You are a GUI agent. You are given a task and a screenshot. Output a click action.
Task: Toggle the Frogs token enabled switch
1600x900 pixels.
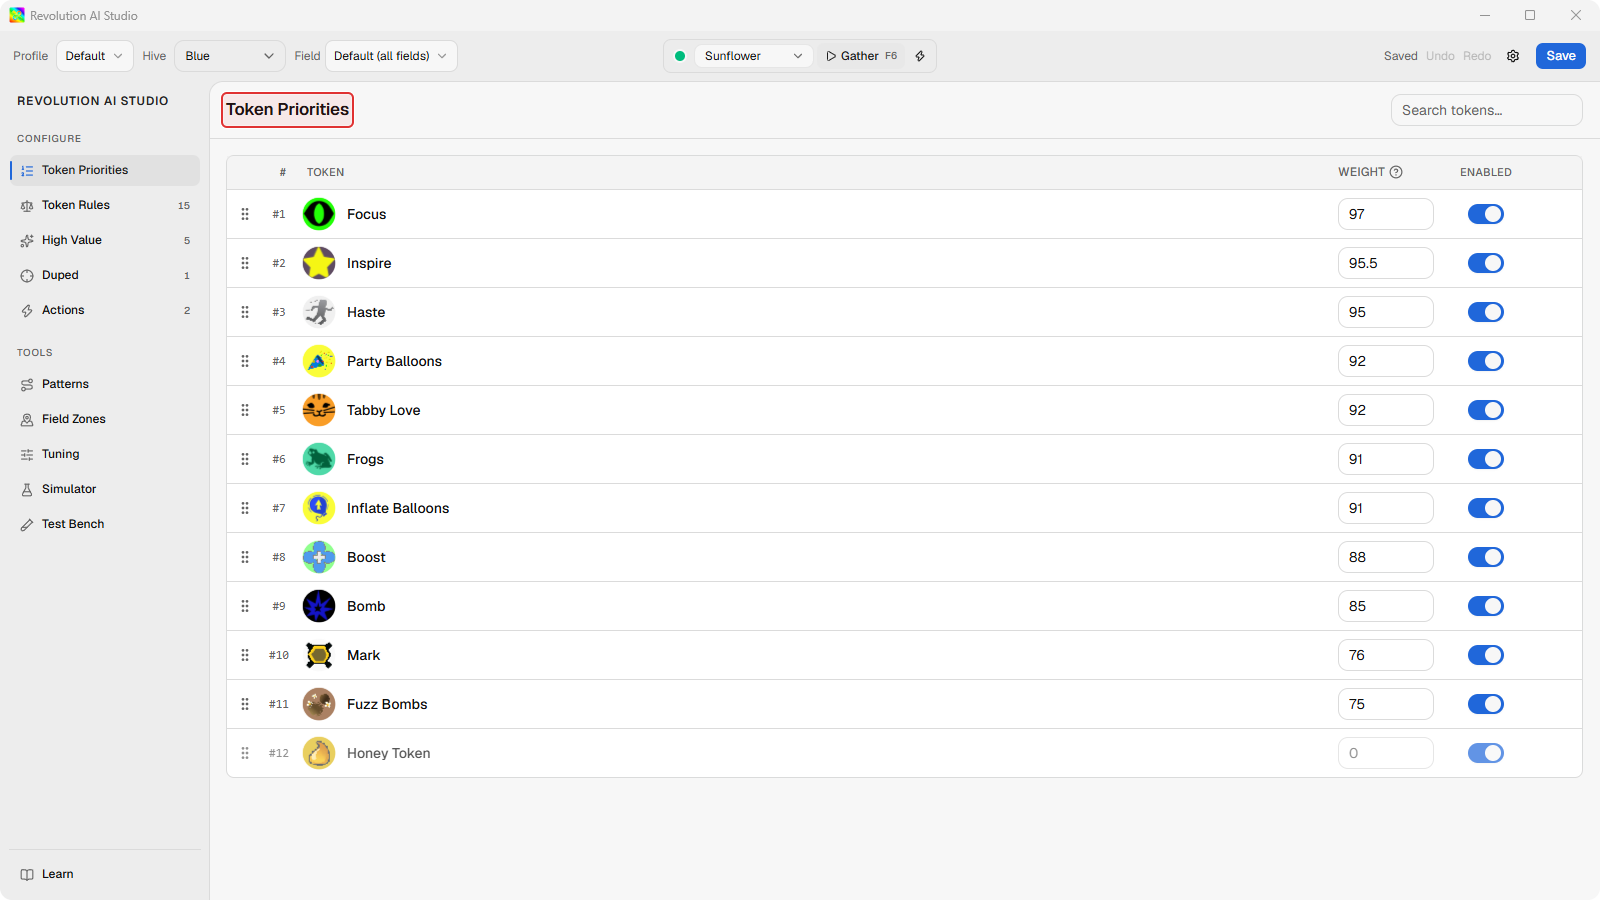[1486, 459]
